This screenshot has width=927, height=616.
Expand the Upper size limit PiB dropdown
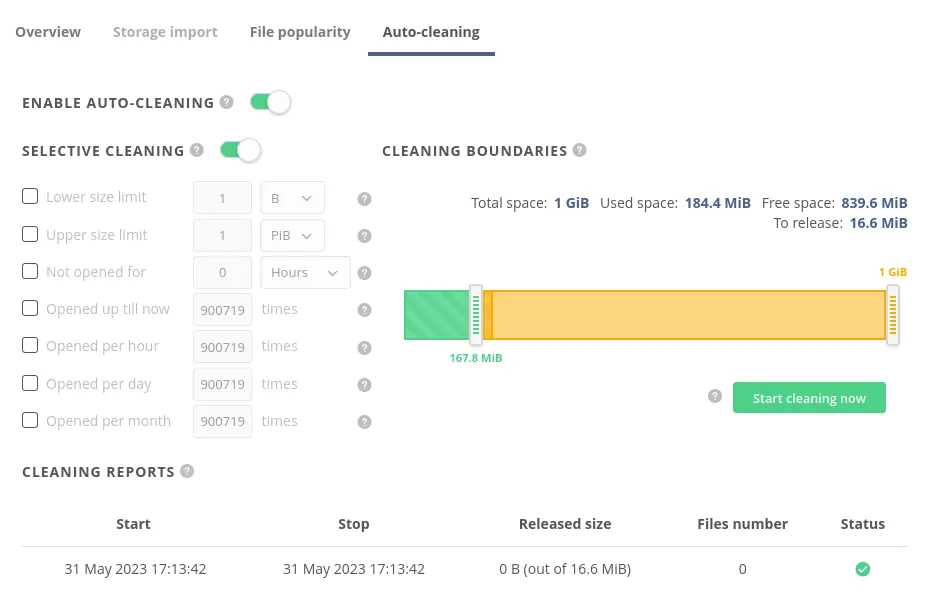click(x=292, y=236)
